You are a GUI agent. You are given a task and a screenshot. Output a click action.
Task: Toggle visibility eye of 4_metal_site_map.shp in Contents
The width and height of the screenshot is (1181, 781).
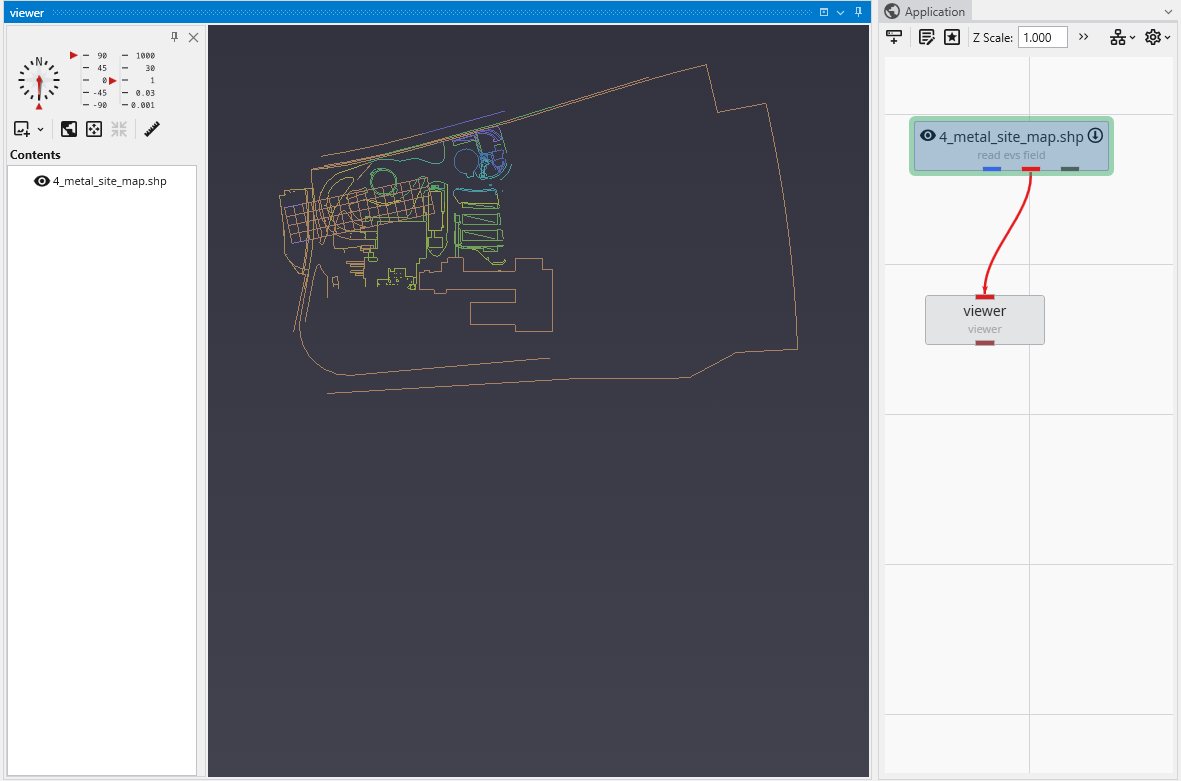(x=42, y=181)
